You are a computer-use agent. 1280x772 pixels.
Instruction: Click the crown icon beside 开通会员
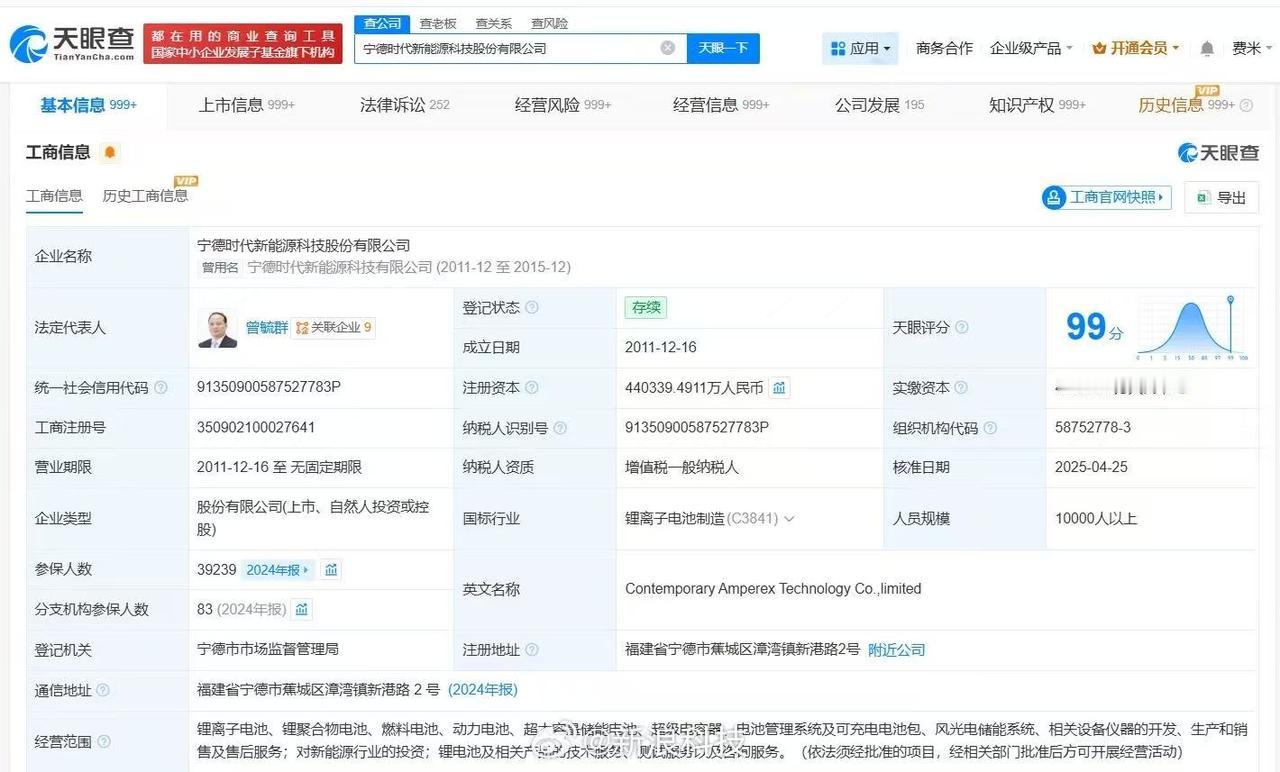pyautogui.click(x=1102, y=47)
